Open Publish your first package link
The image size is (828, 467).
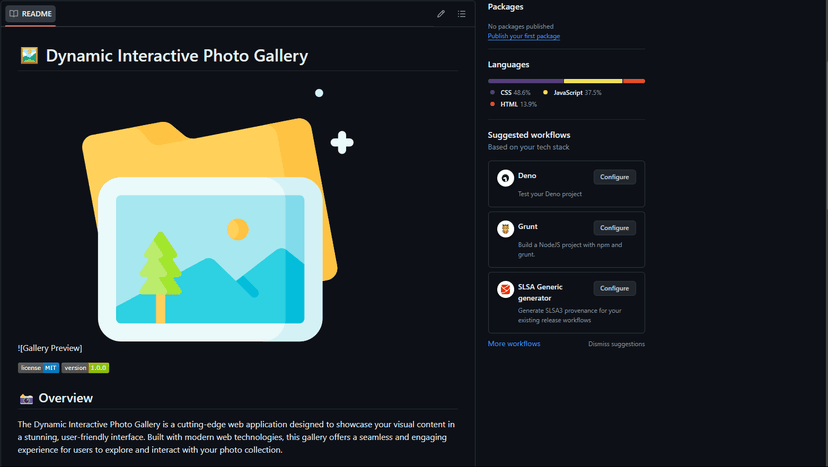(x=523, y=36)
